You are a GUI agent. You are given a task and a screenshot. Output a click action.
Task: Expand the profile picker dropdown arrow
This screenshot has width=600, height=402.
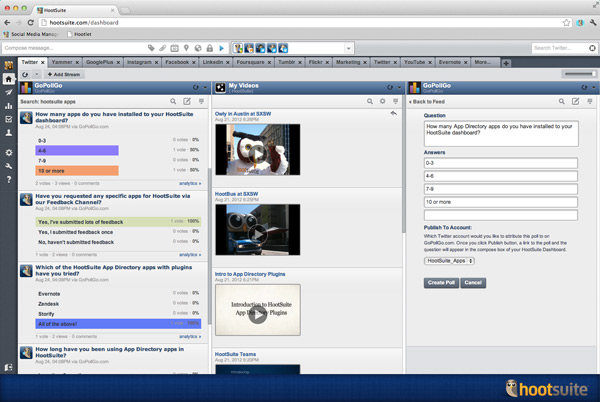tap(349, 48)
